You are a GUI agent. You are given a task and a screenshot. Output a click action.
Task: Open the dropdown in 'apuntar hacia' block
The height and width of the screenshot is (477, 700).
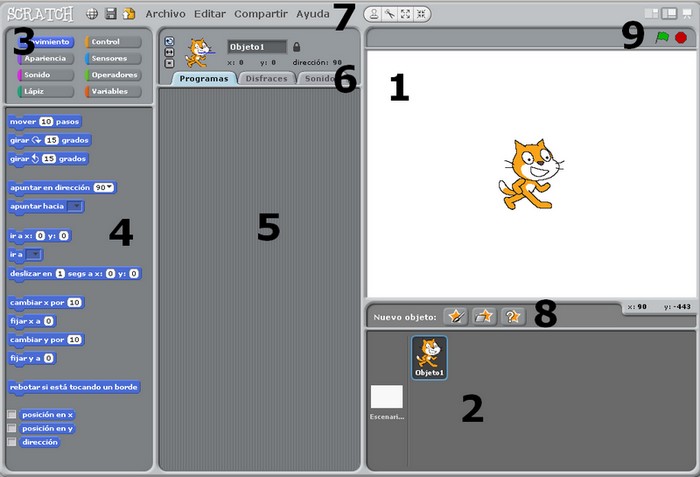pos(75,206)
